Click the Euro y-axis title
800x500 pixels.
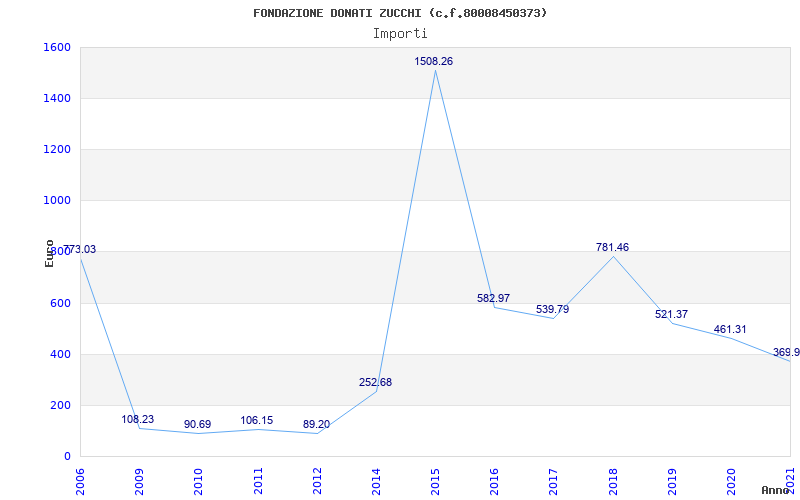tap(49, 253)
